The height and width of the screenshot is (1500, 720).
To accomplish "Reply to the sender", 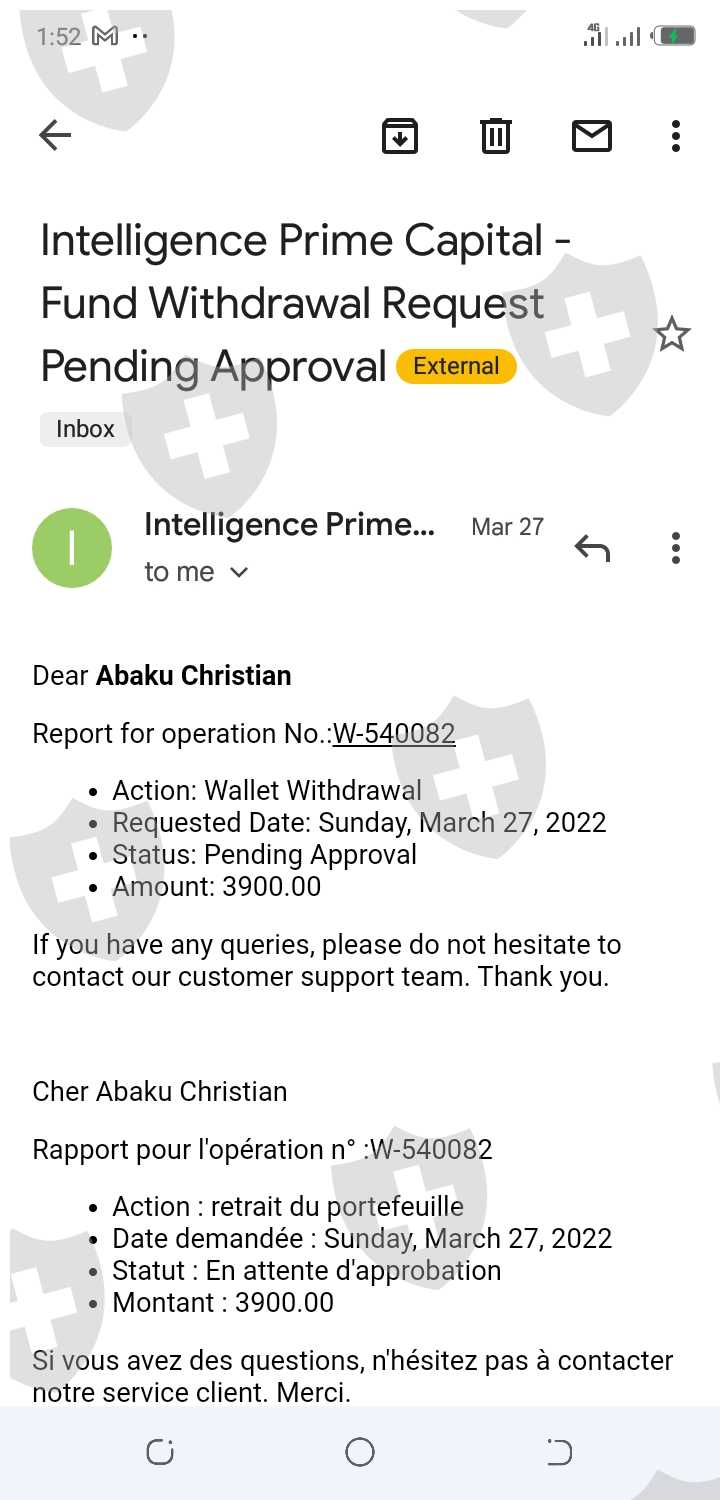I will pos(592,548).
